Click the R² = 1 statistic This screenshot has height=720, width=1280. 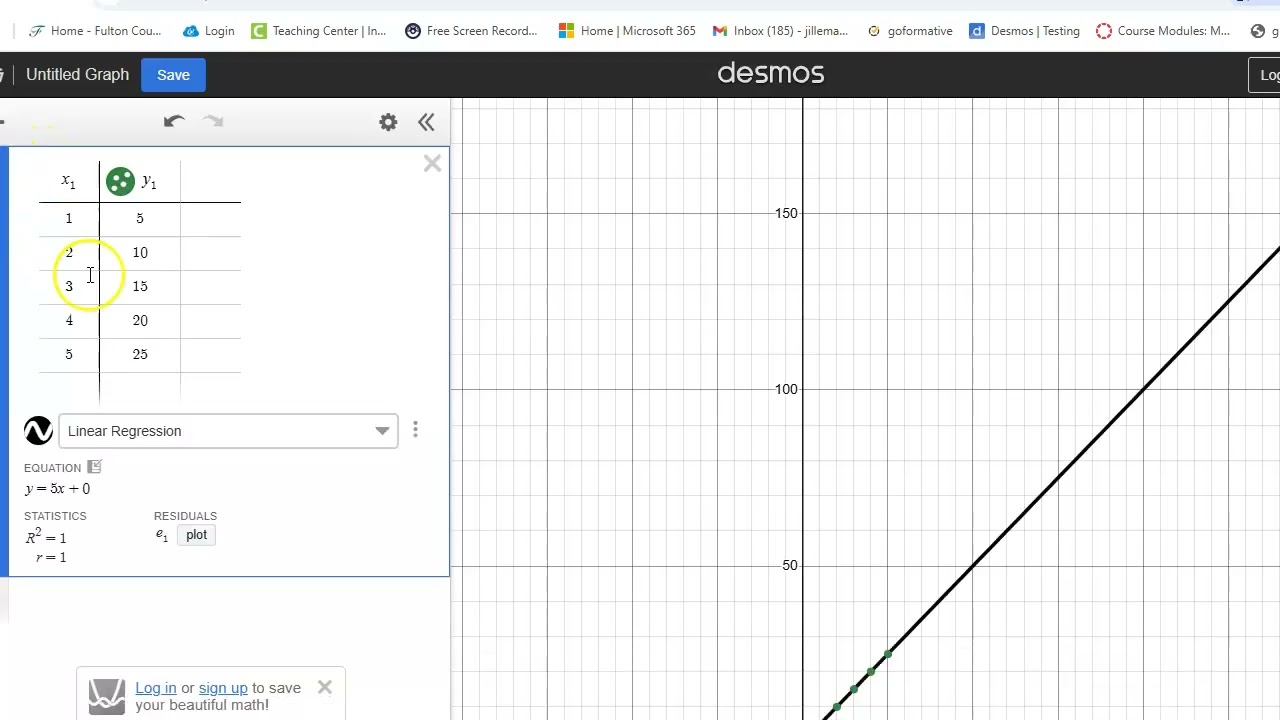pyautogui.click(x=46, y=537)
